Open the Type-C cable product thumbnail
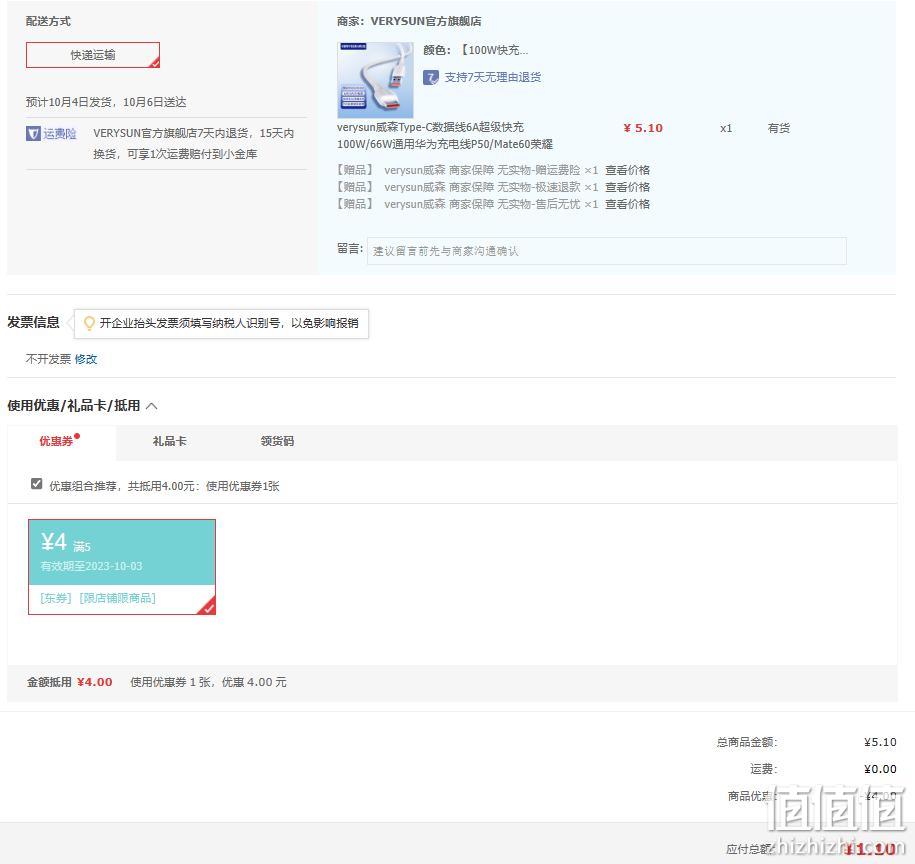This screenshot has height=864, width=915. (x=375, y=80)
